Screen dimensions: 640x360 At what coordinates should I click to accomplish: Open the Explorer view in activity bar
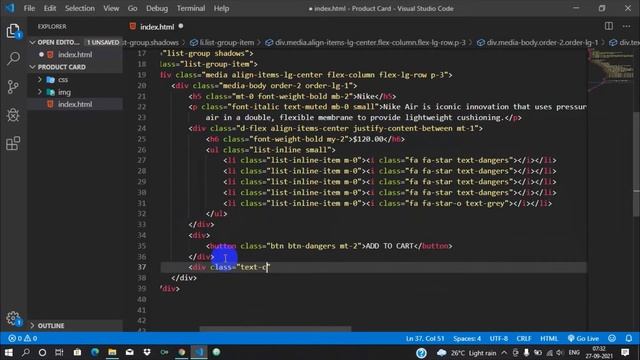pos(13,31)
